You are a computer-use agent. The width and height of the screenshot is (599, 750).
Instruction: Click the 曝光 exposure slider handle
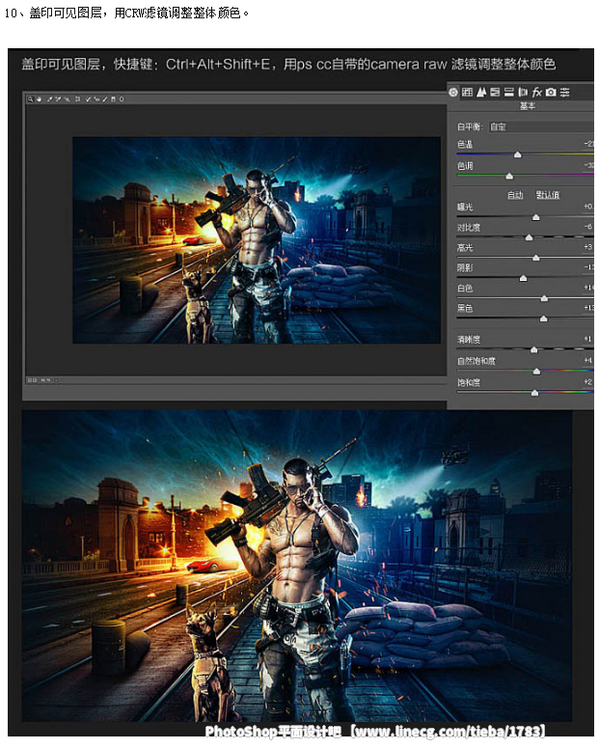point(536,218)
